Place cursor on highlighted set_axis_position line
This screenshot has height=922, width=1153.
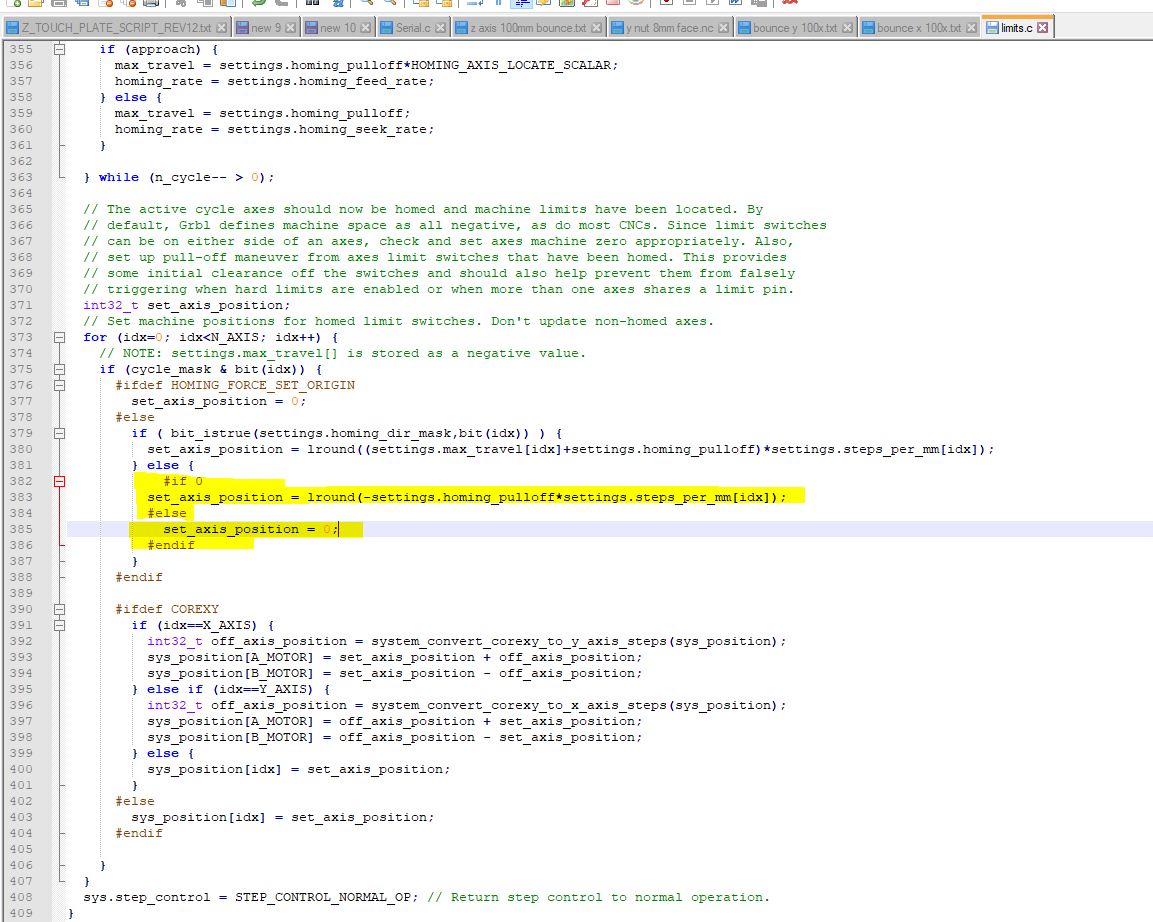pos(250,529)
